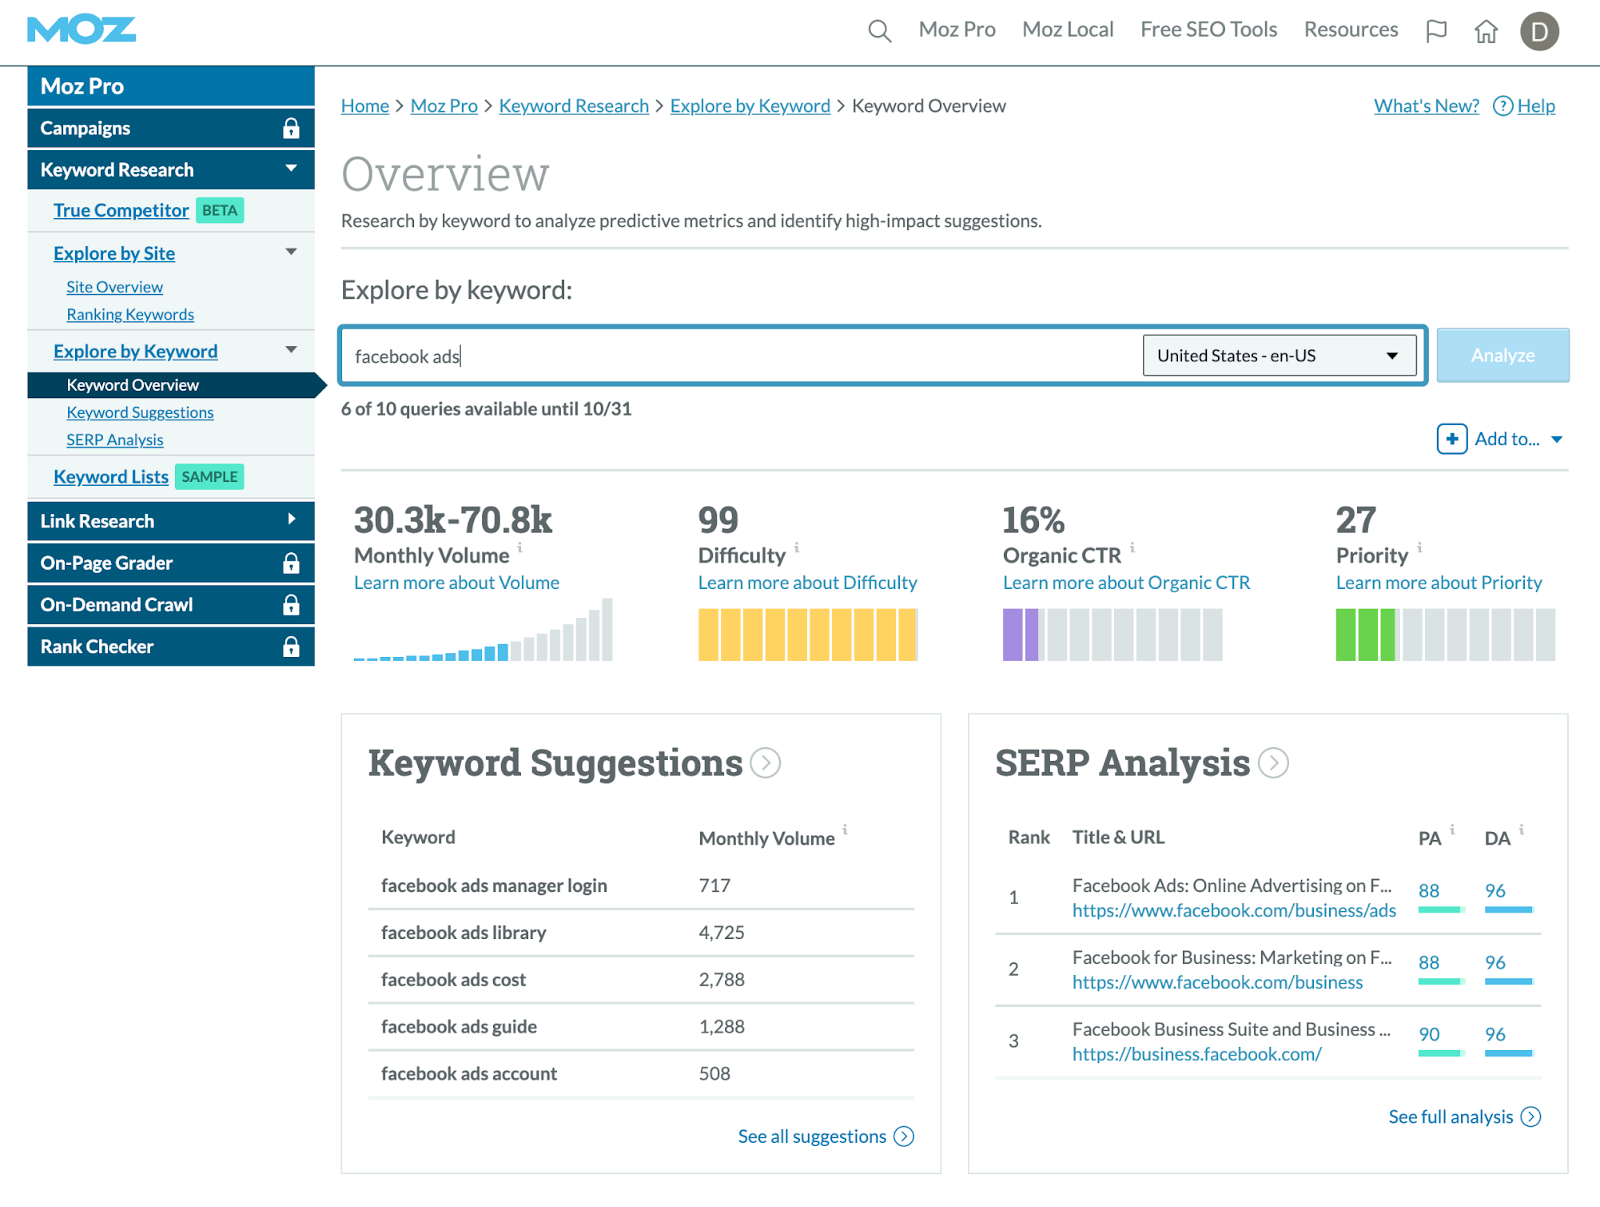
Task: Open the business.facebook.com result URL
Action: point(1197,1055)
